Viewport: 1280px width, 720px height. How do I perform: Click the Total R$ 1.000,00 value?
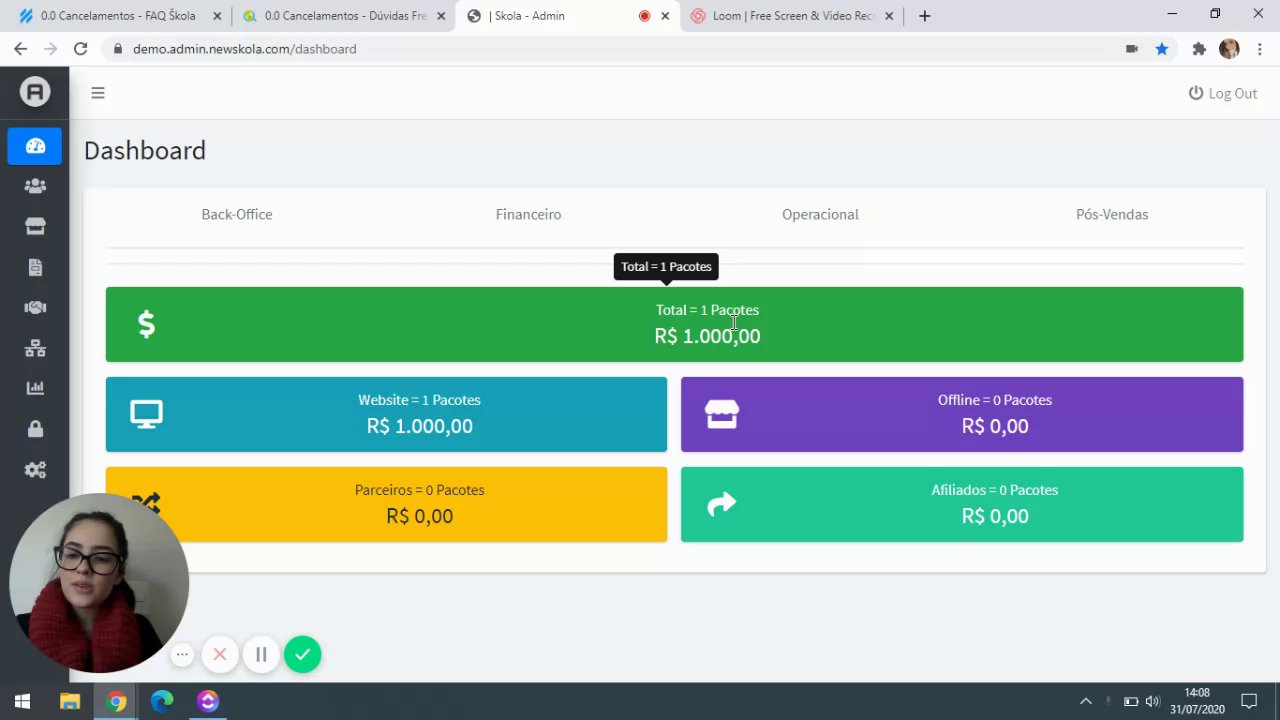coord(707,336)
